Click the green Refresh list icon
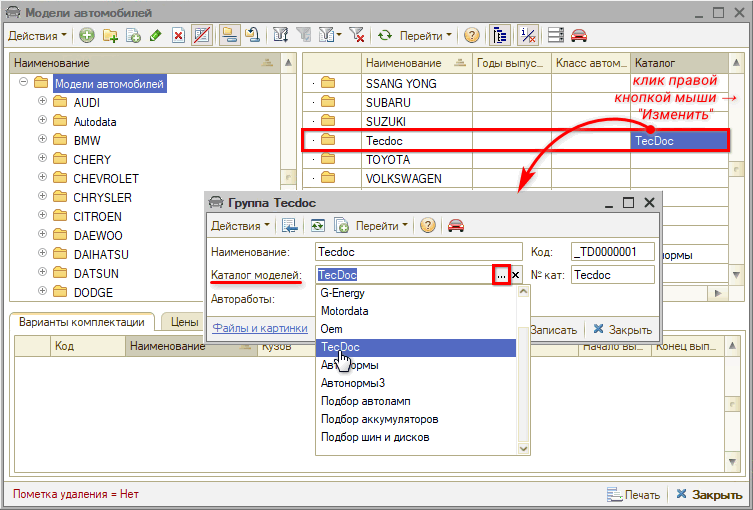753x510 pixels. [x=384, y=35]
